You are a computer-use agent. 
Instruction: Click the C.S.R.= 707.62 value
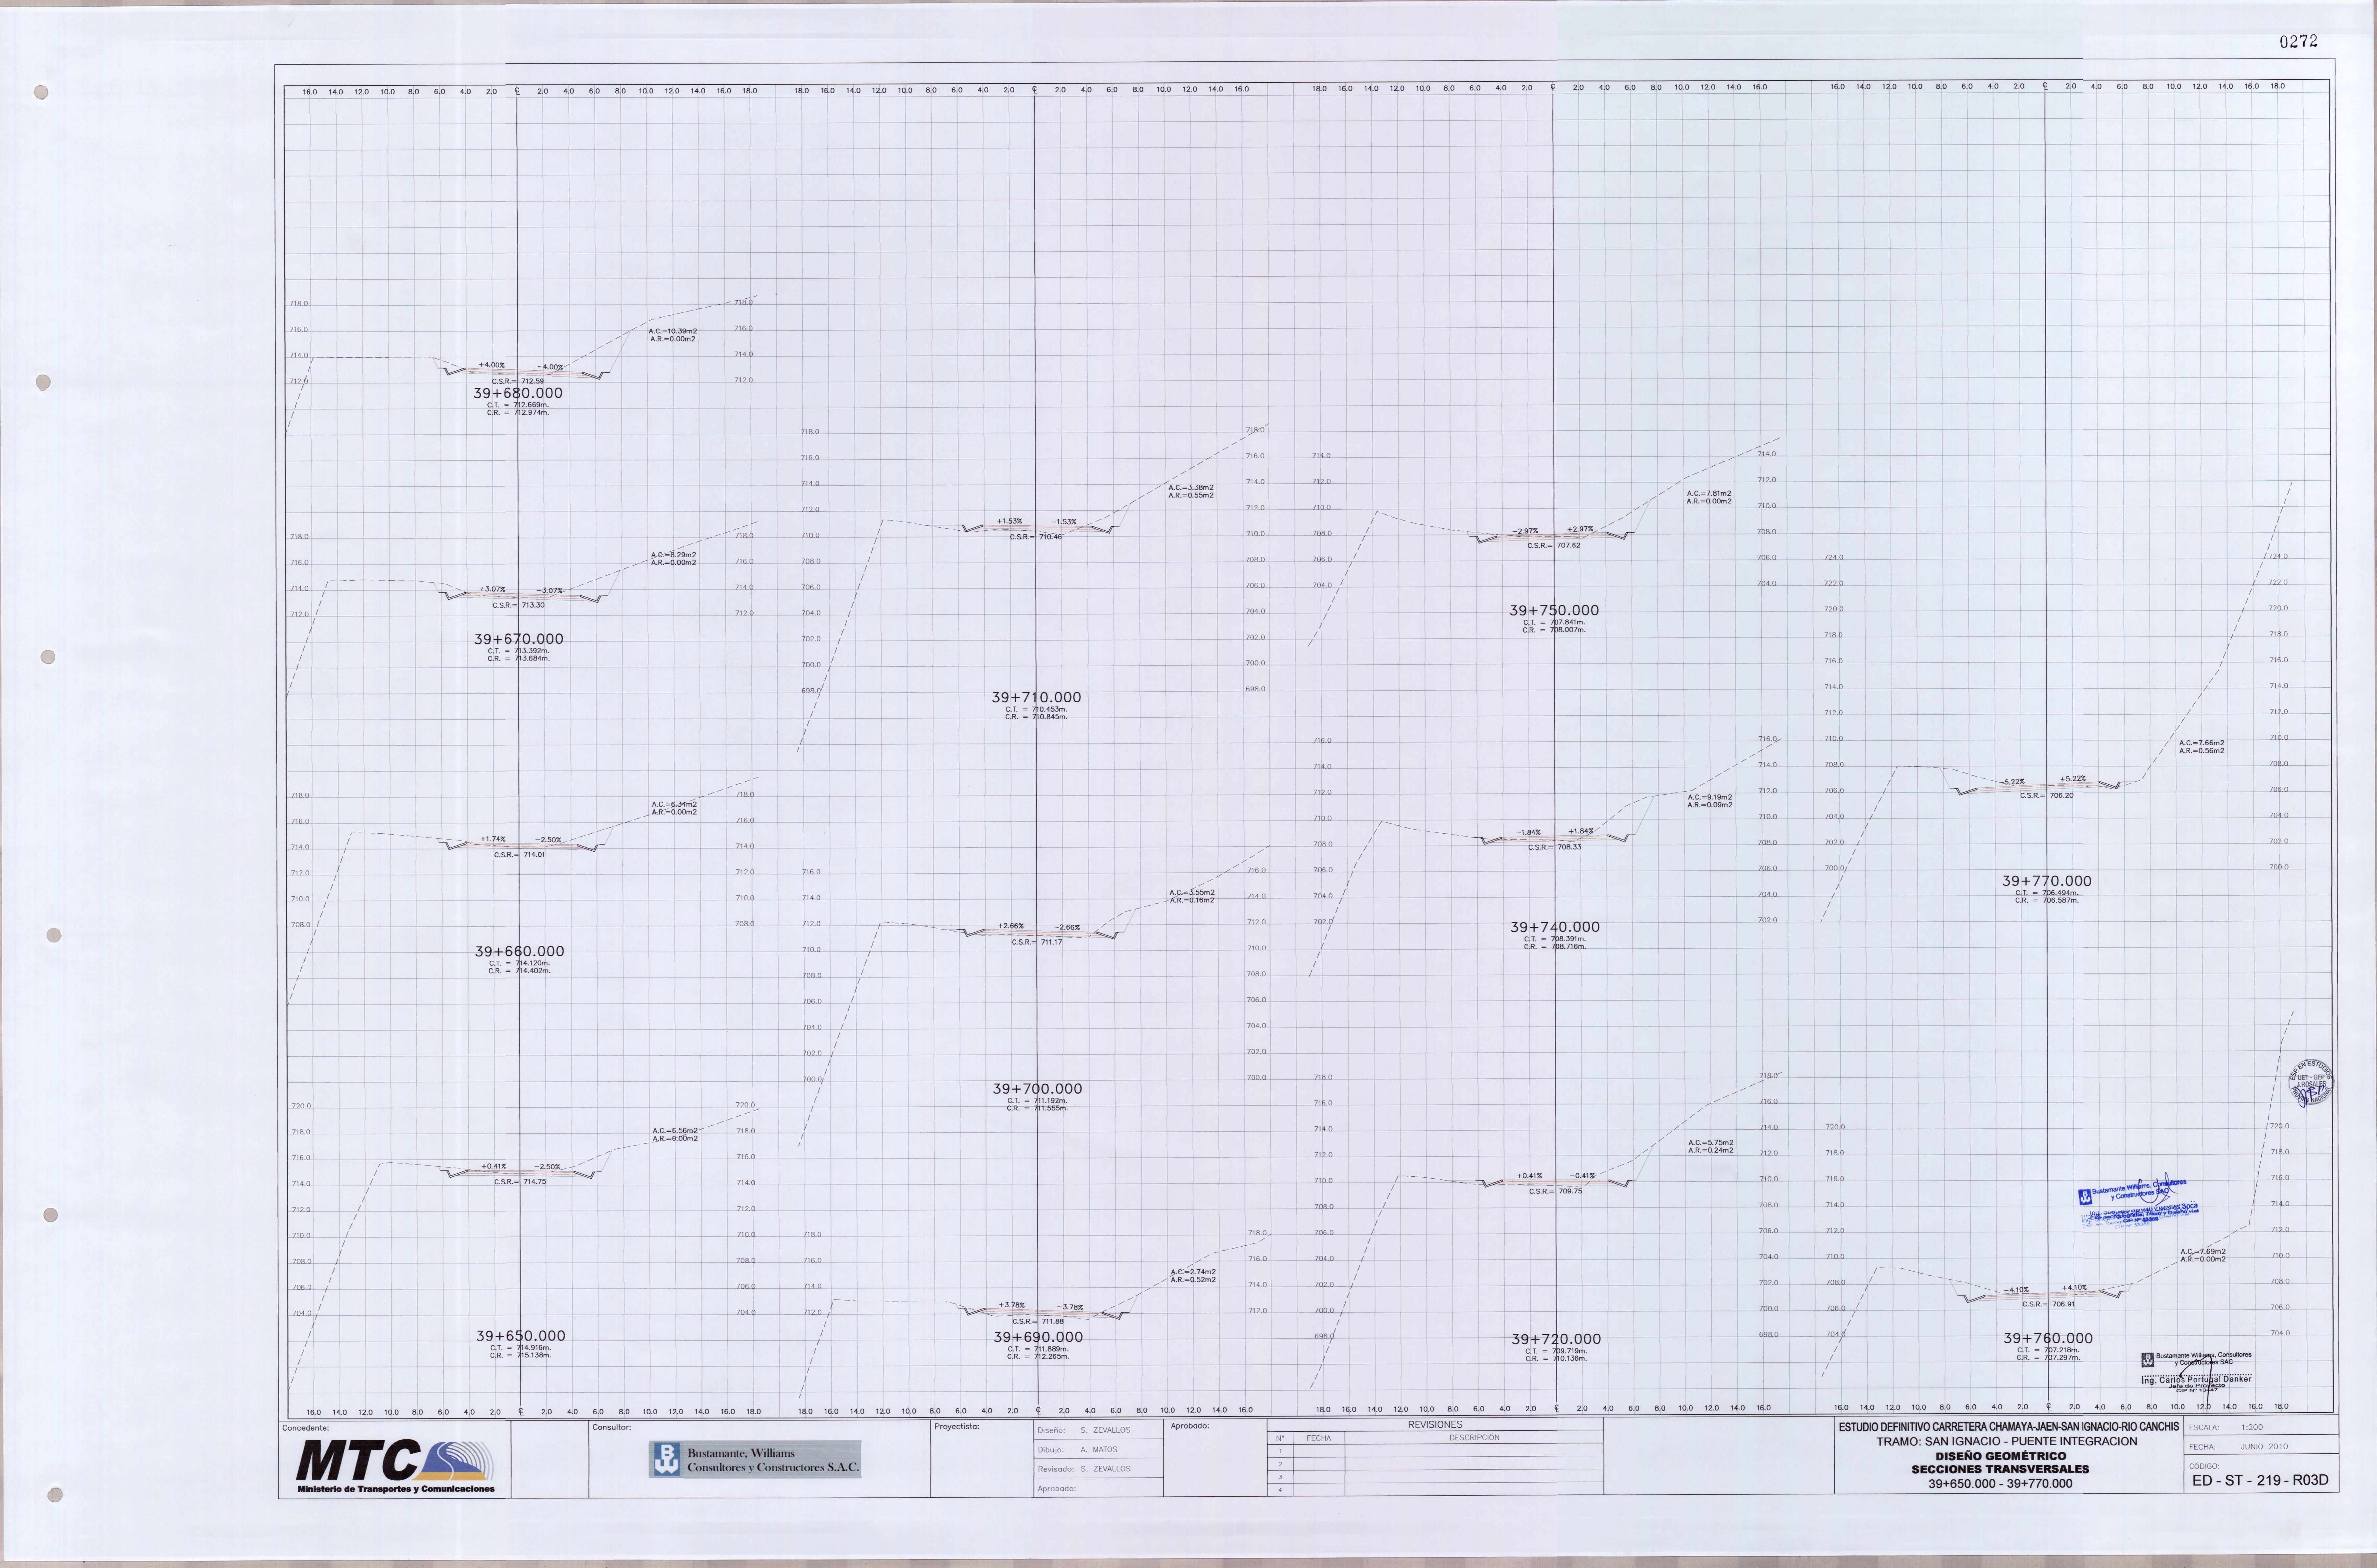tap(1554, 546)
